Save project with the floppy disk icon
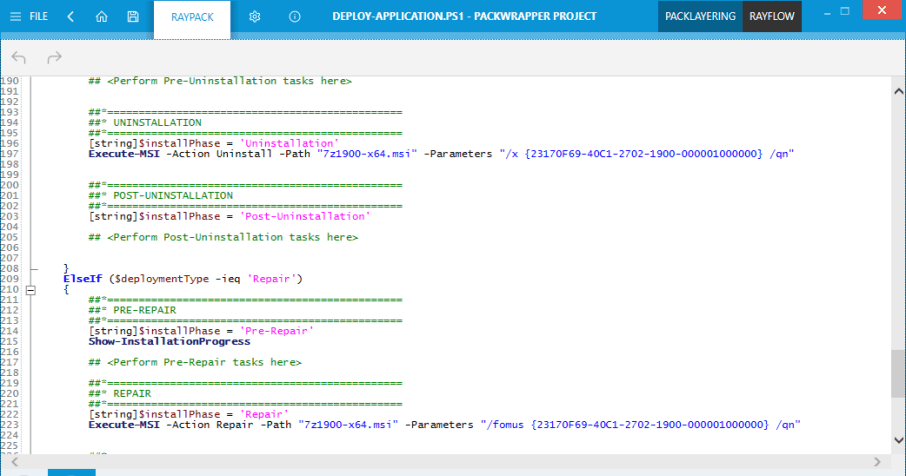This screenshot has height=476, width=906. [133, 16]
